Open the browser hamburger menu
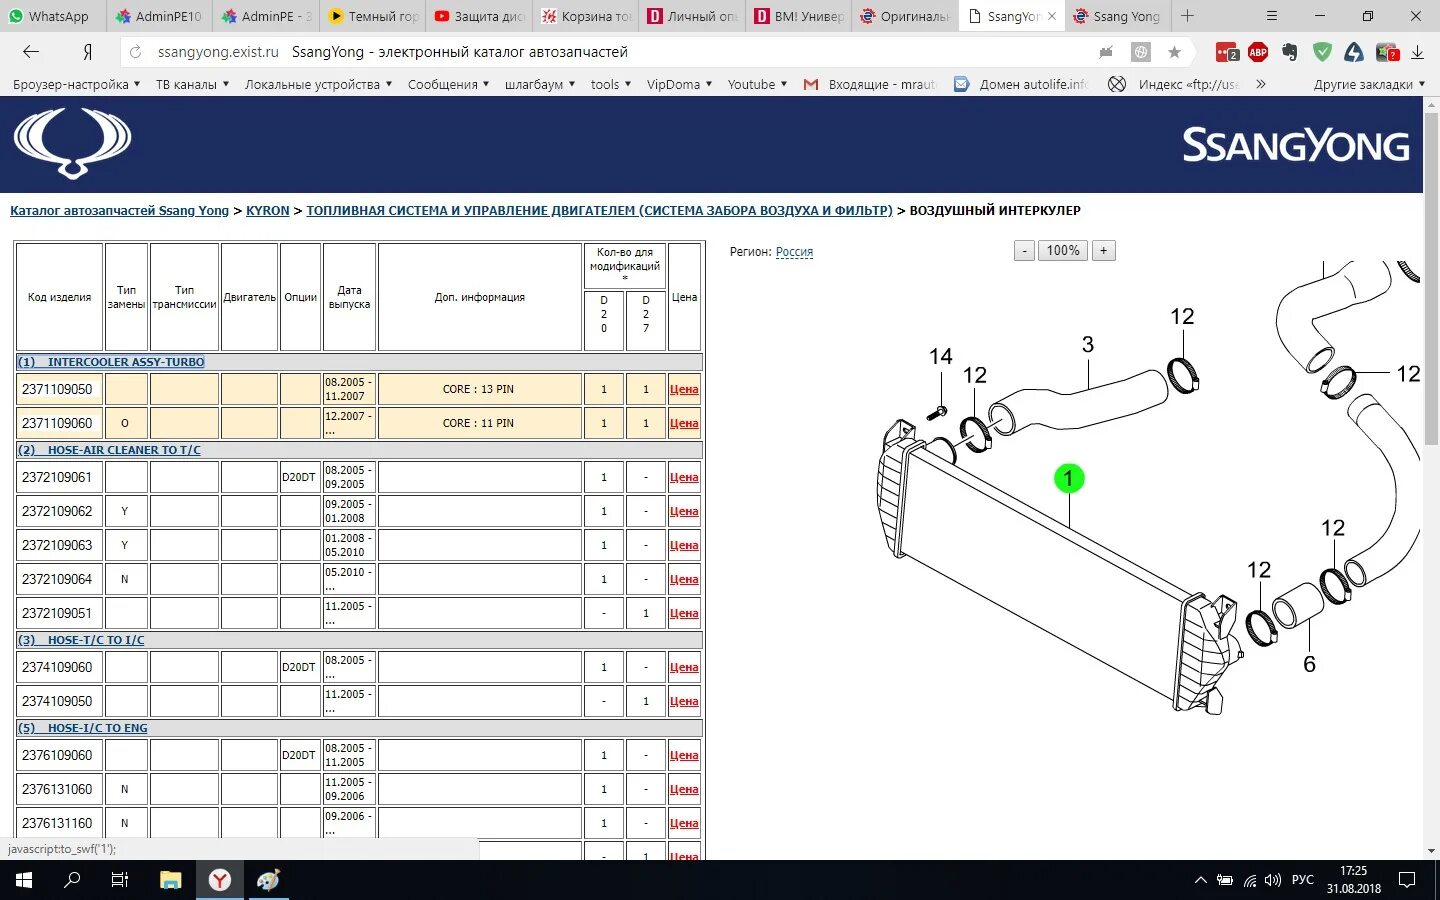The width and height of the screenshot is (1440, 900). coord(1272,16)
